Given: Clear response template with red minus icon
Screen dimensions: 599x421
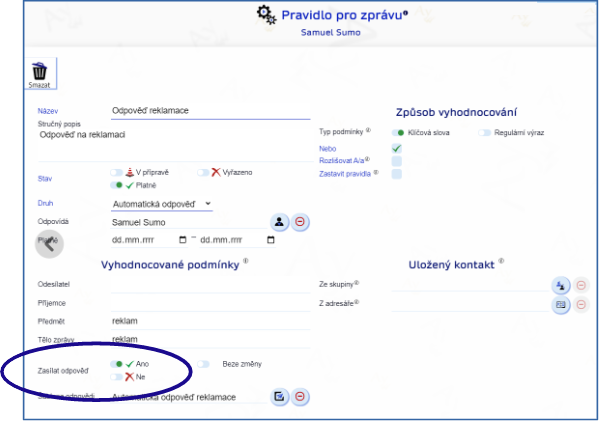Looking at the screenshot, I should (x=300, y=397).
